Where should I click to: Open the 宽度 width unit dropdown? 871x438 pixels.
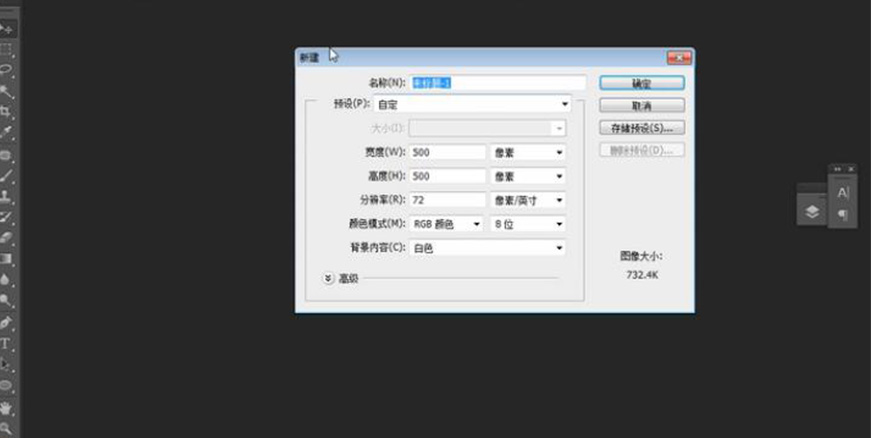pos(528,152)
